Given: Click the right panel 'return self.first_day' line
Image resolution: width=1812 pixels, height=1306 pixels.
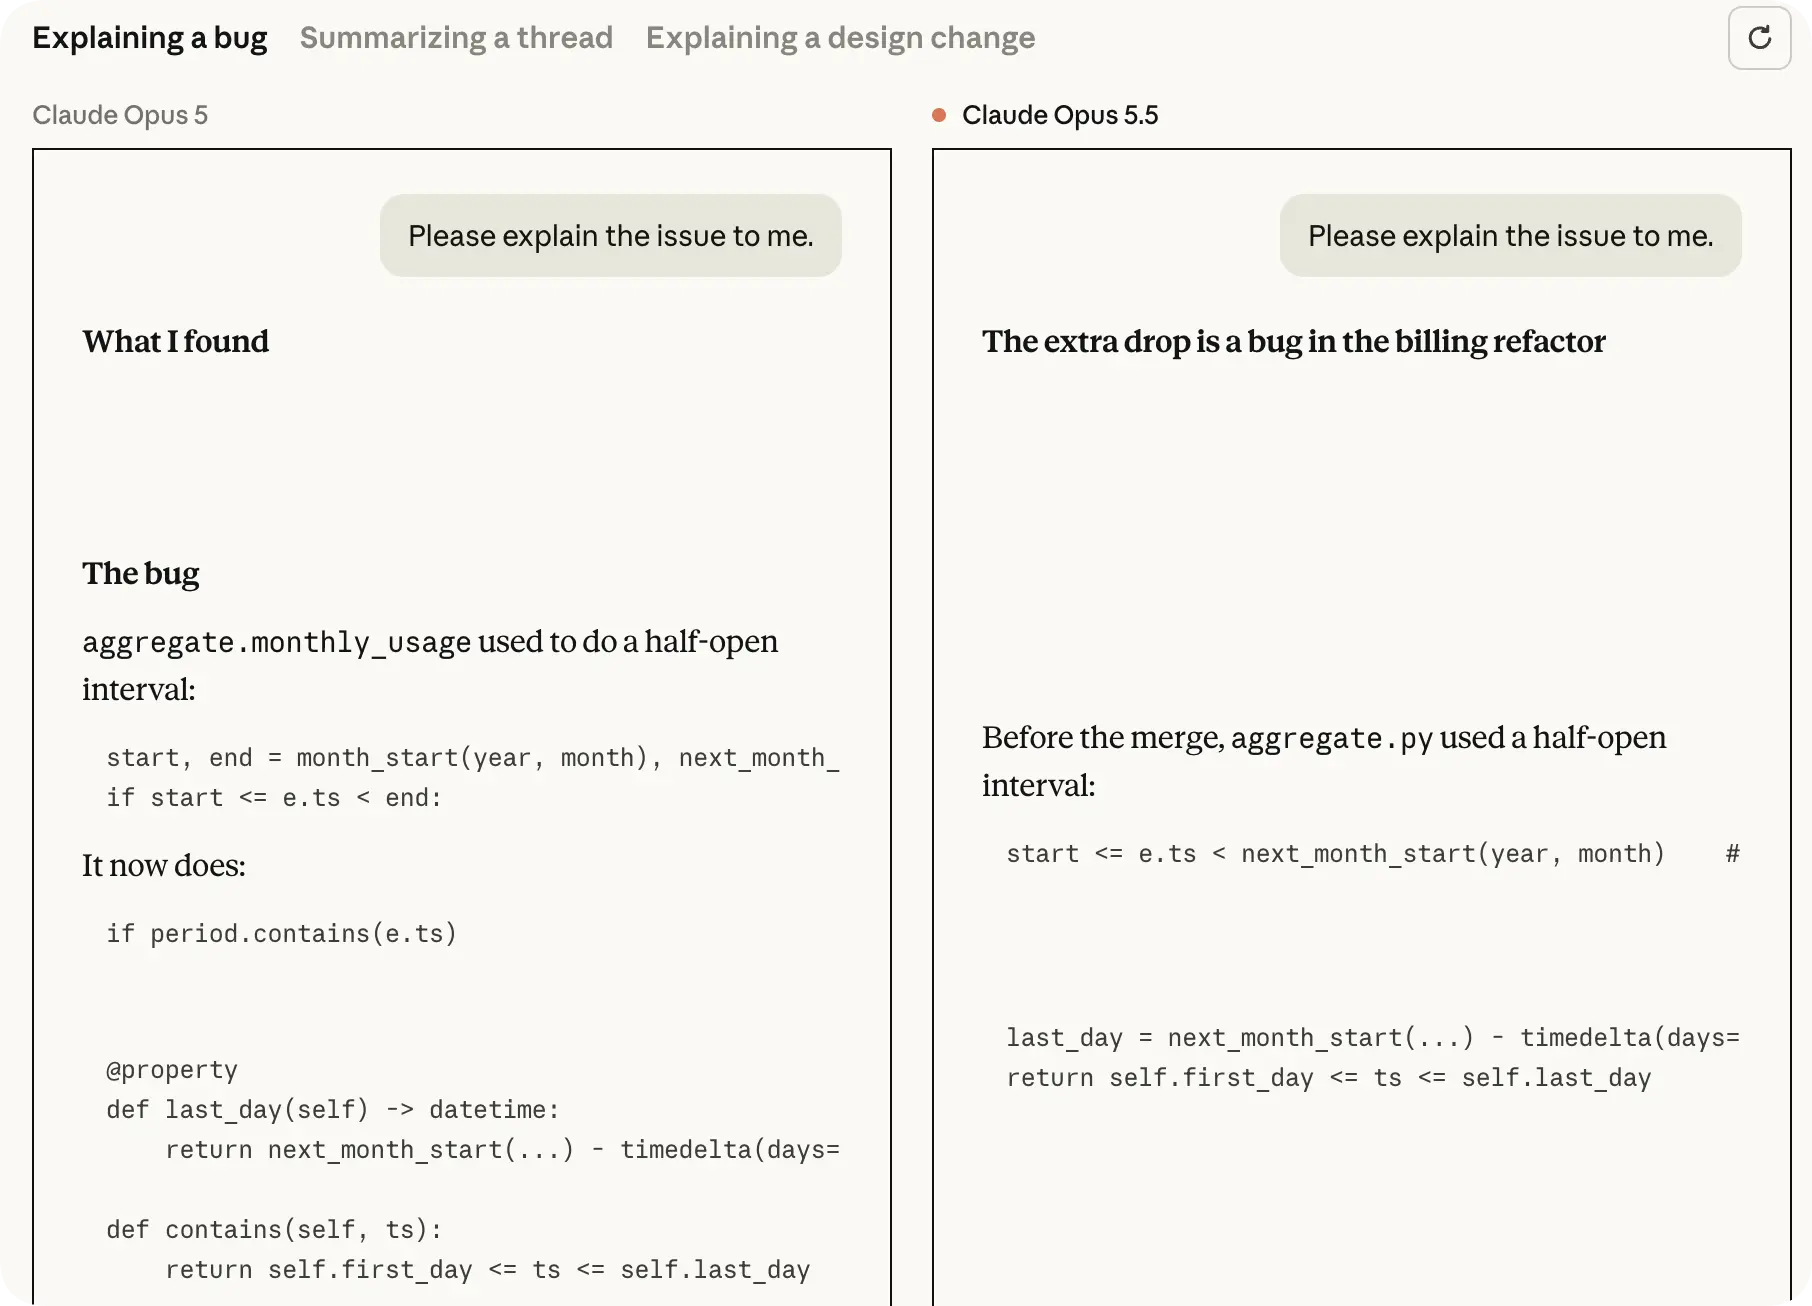Looking at the screenshot, I should pyautogui.click(x=1329, y=1077).
